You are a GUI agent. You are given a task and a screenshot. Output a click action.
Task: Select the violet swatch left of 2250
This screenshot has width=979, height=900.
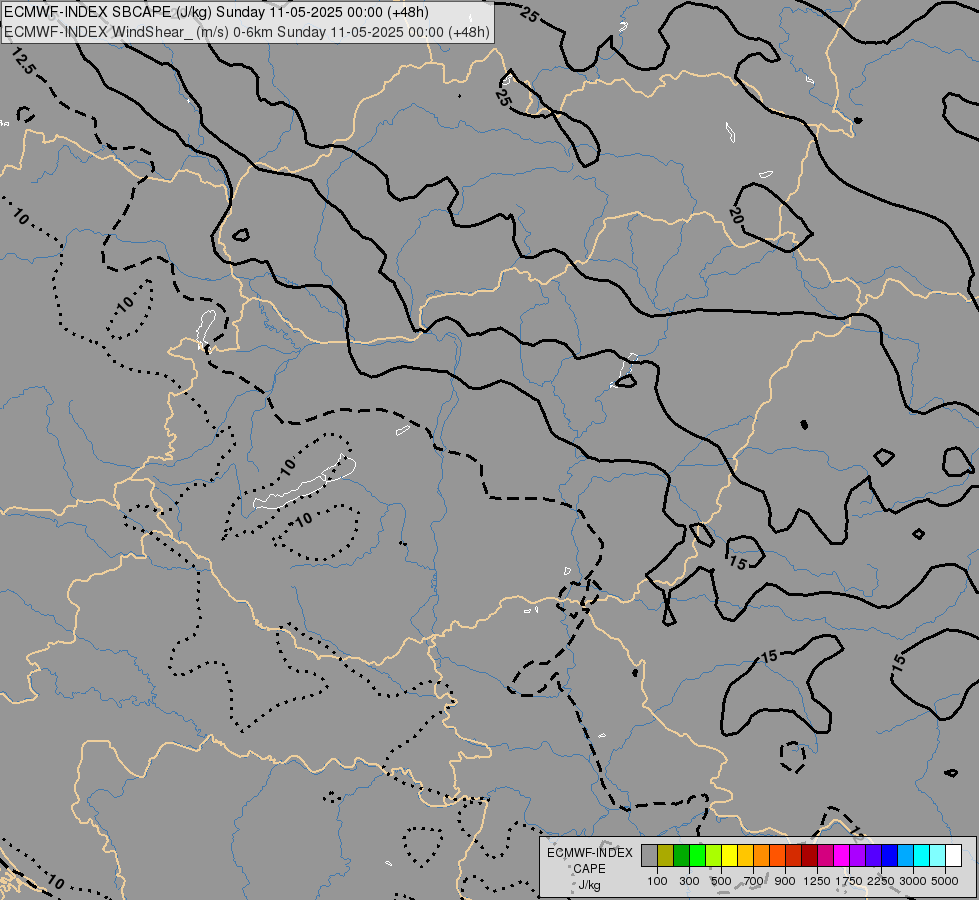[x=873, y=856]
